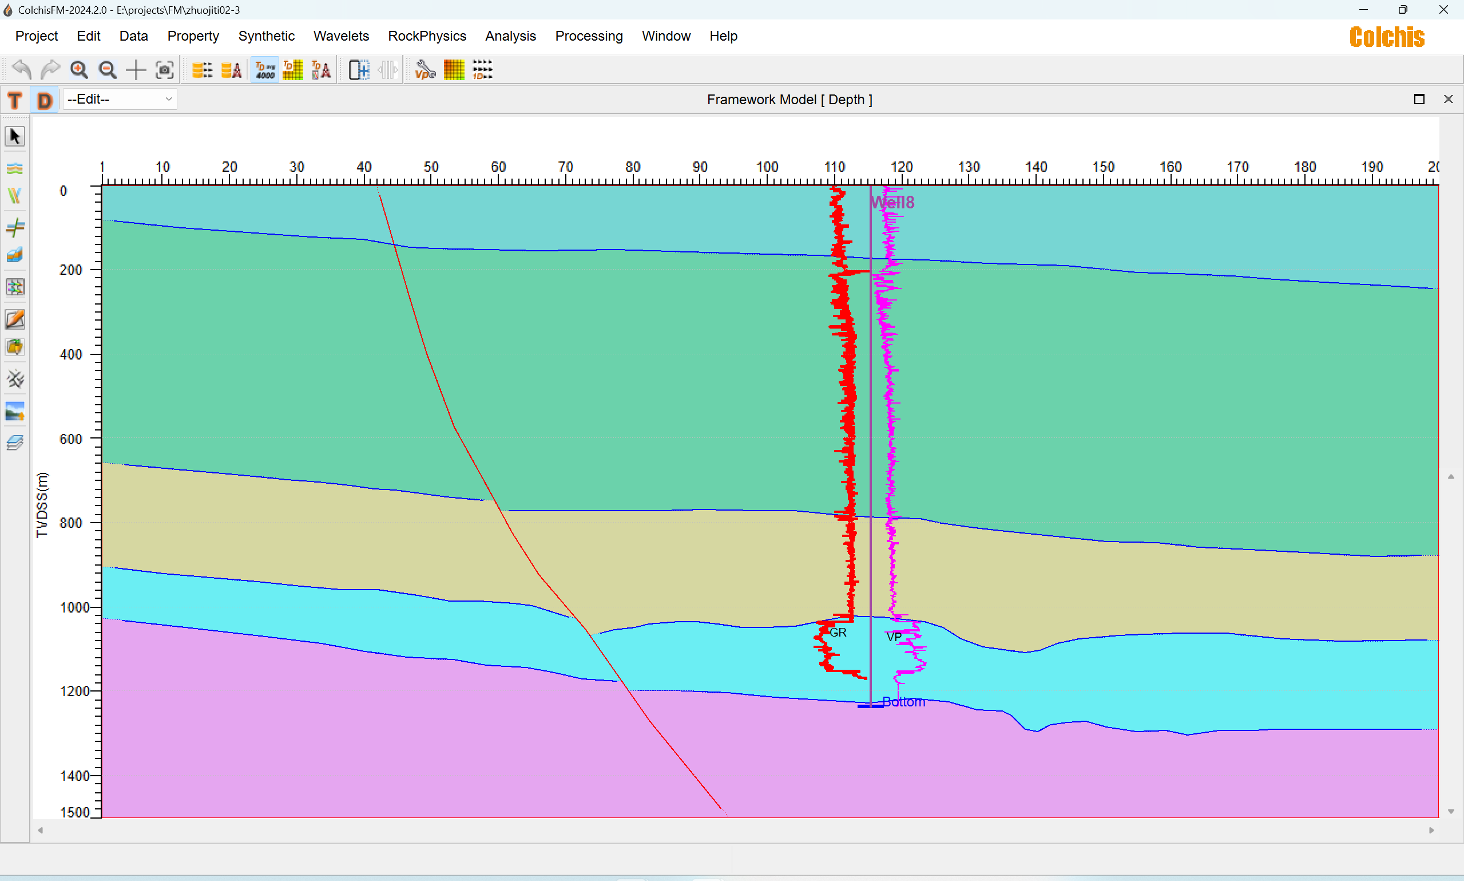Open the RockPhysics menu

coord(427,36)
